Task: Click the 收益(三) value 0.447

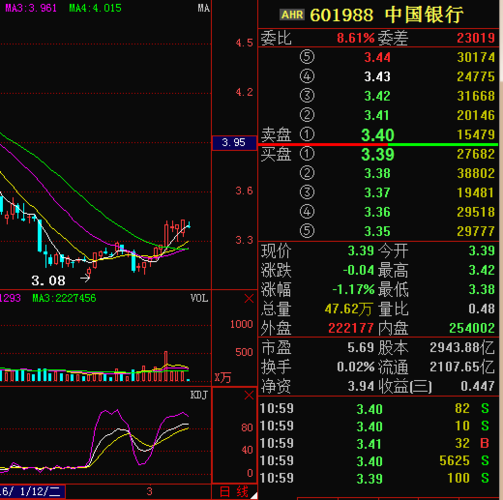Action: tap(478, 386)
